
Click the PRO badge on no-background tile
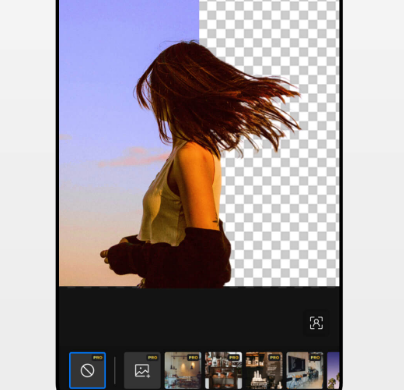pyautogui.click(x=98, y=358)
